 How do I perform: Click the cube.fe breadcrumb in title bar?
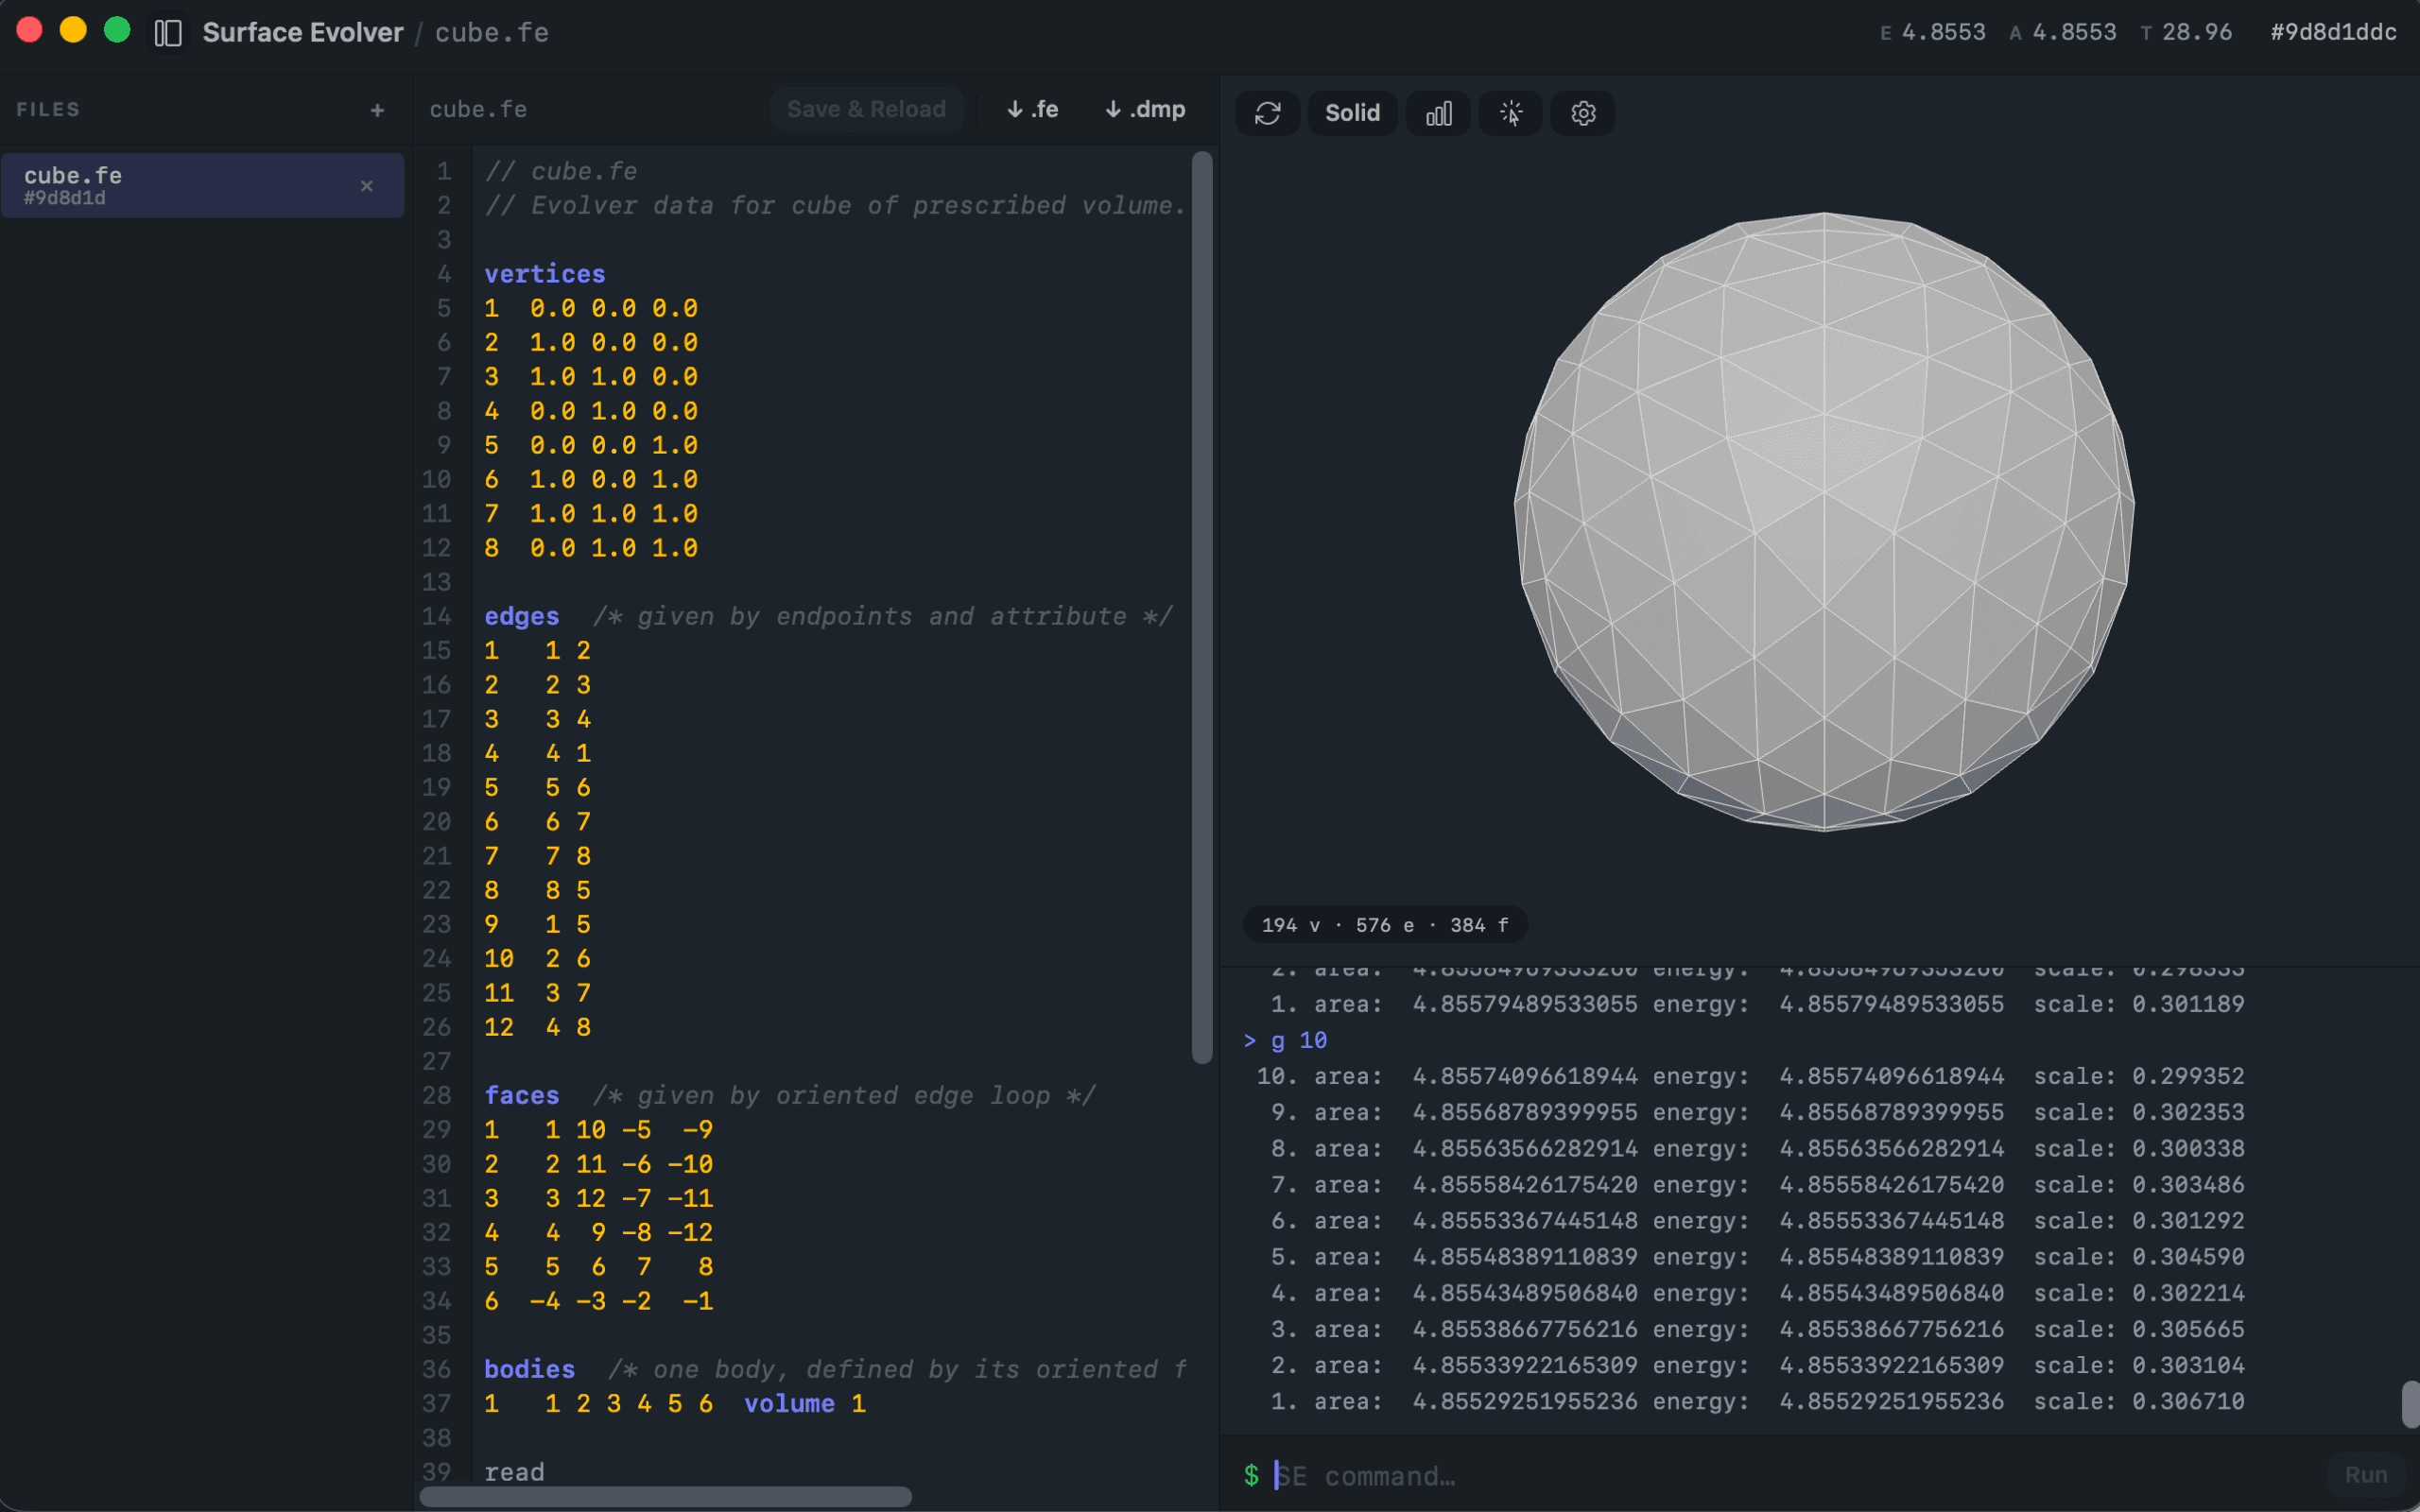492,33
